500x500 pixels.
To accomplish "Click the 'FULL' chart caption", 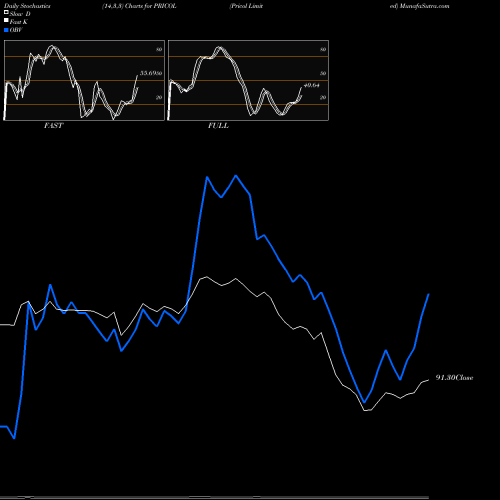I will [x=218, y=126].
